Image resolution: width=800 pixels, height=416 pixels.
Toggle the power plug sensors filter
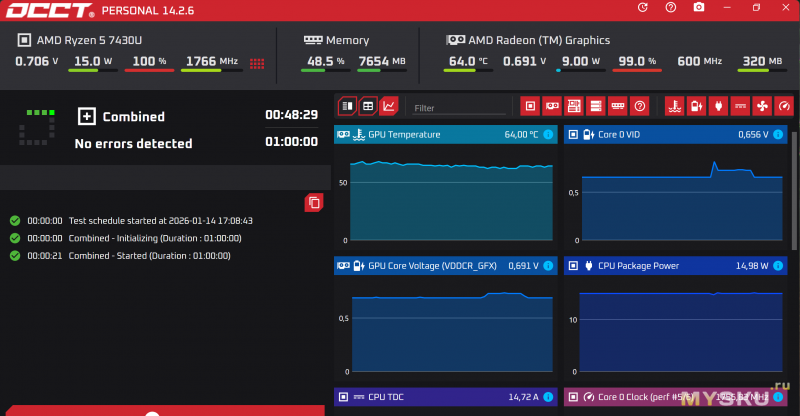[718, 106]
